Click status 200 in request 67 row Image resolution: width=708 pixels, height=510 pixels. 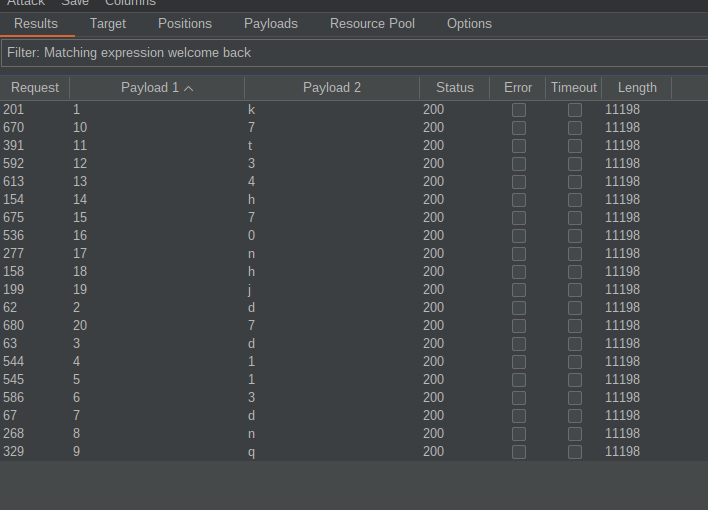[433, 416]
